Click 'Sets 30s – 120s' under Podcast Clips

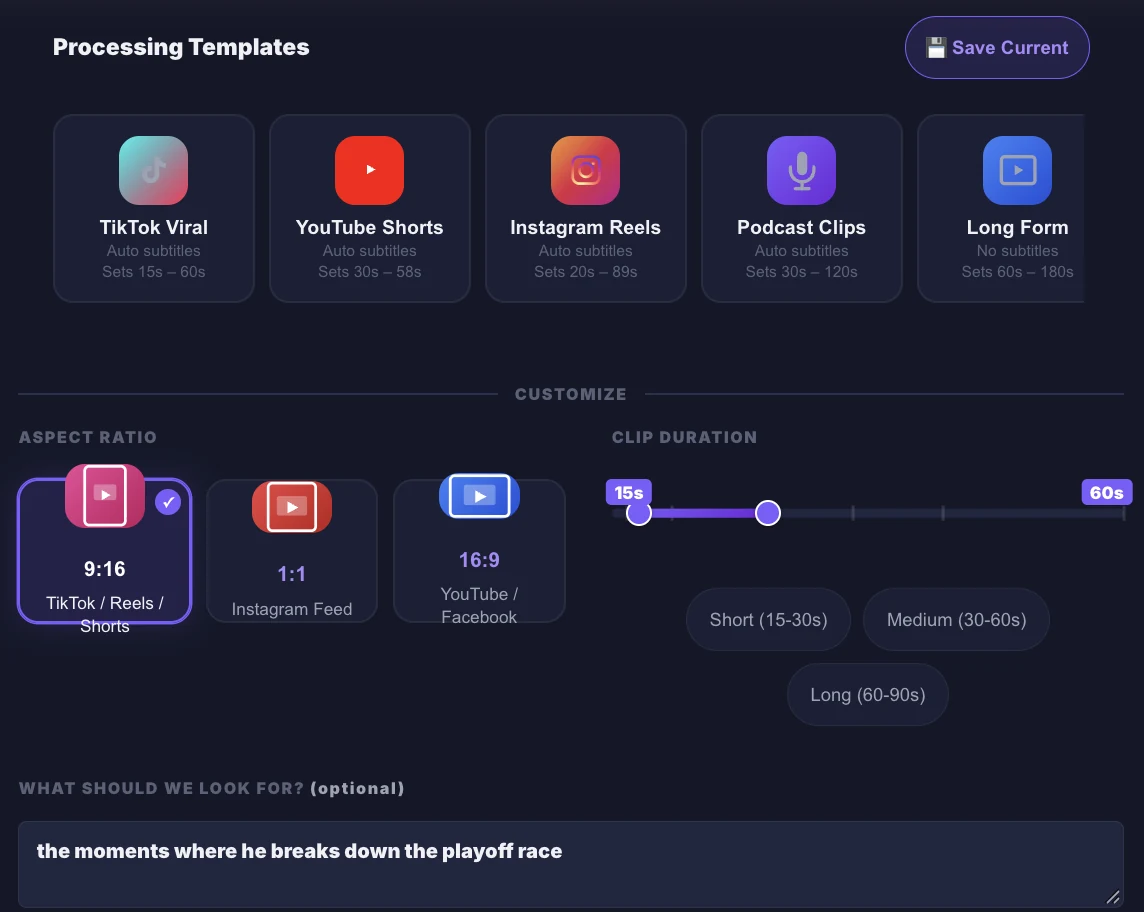[x=801, y=271]
